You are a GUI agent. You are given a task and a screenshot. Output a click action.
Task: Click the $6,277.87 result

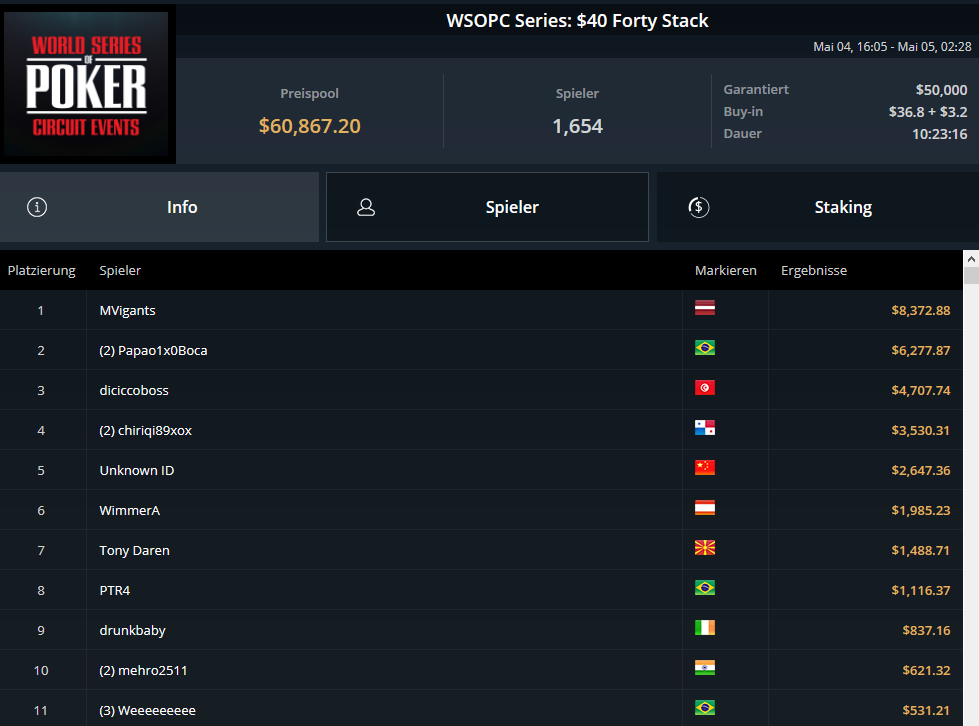(x=920, y=350)
